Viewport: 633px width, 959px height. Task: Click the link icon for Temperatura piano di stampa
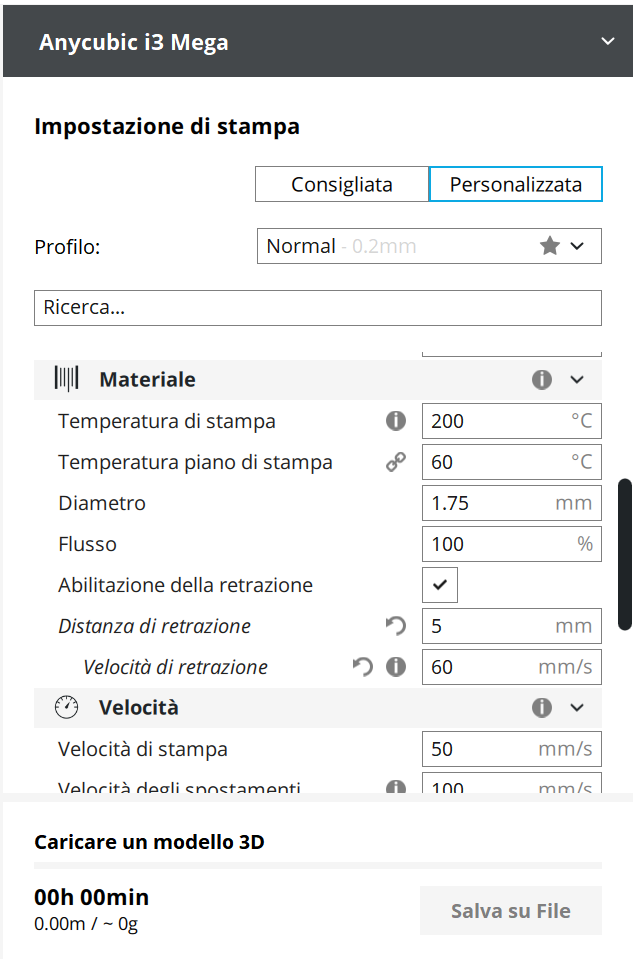(396, 462)
